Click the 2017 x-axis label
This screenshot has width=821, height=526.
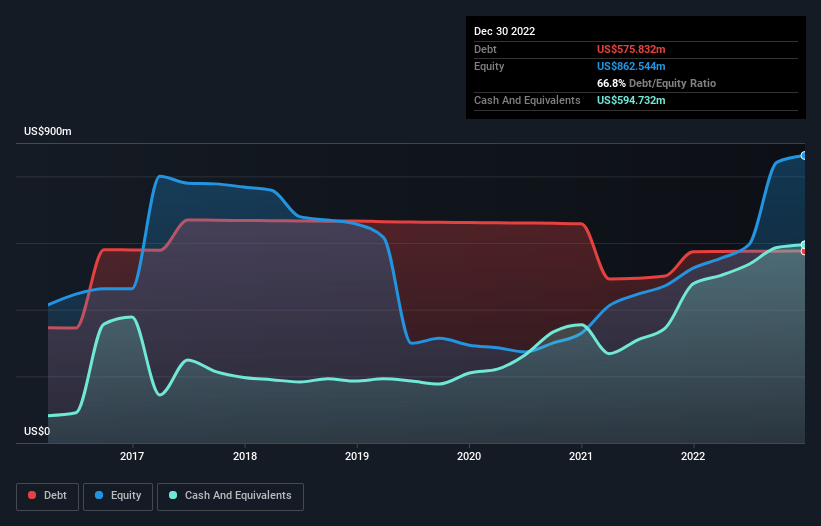click(x=132, y=456)
